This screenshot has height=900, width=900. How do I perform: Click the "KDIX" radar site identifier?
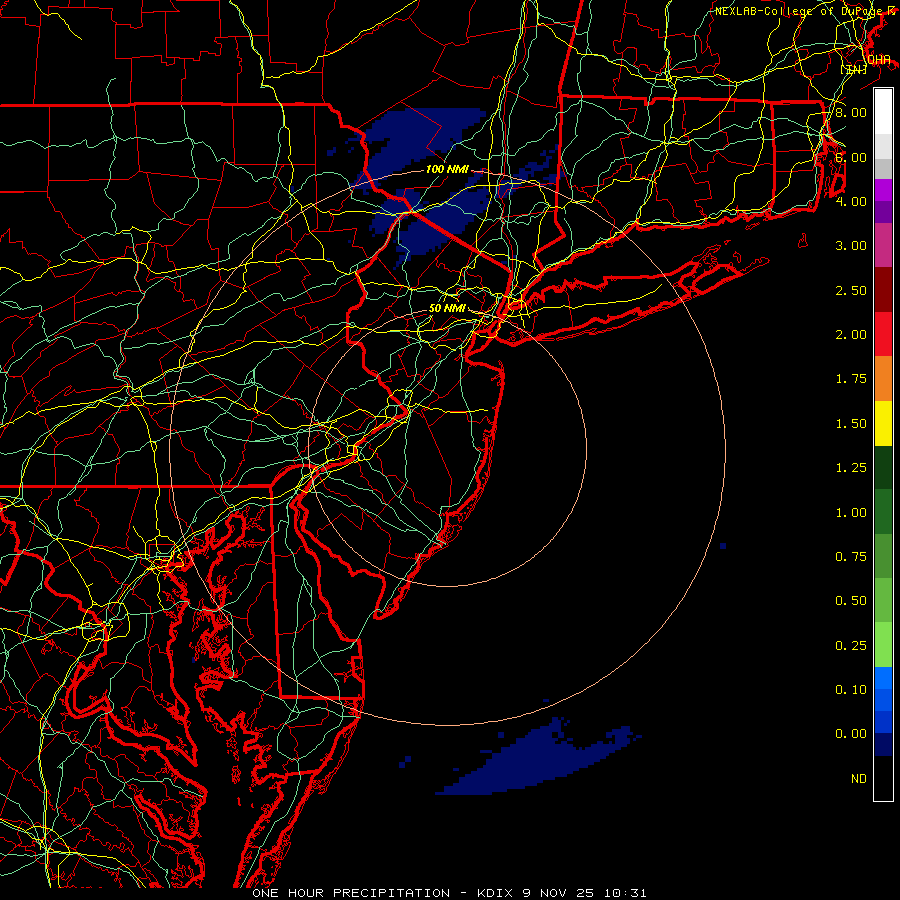[495, 893]
